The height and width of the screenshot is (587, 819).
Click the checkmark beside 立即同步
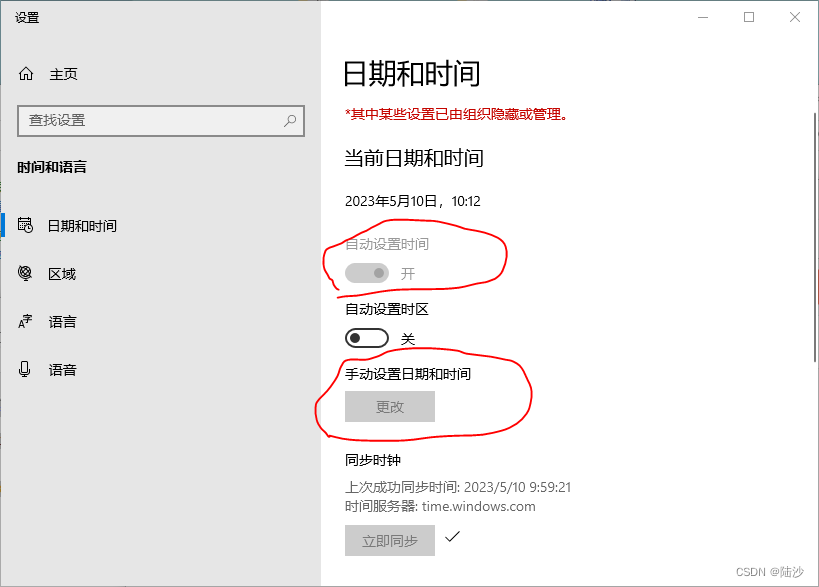[455, 538]
